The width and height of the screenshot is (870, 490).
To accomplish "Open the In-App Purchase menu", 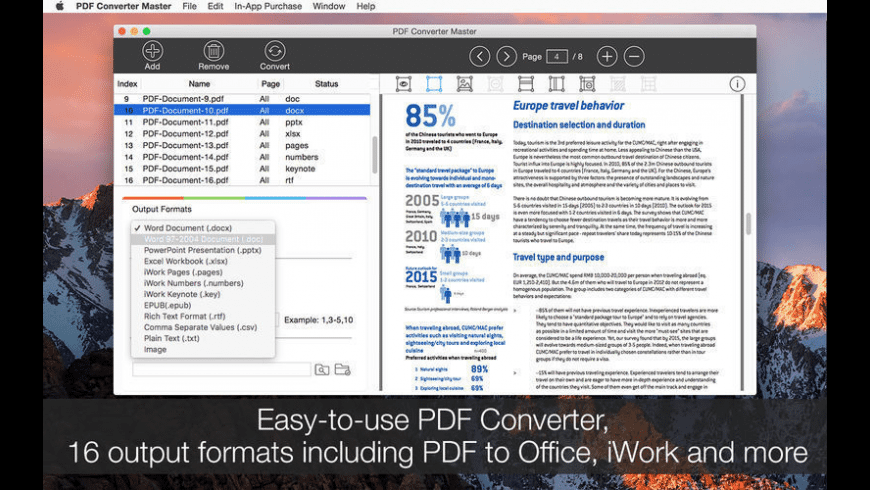I will (x=268, y=6).
